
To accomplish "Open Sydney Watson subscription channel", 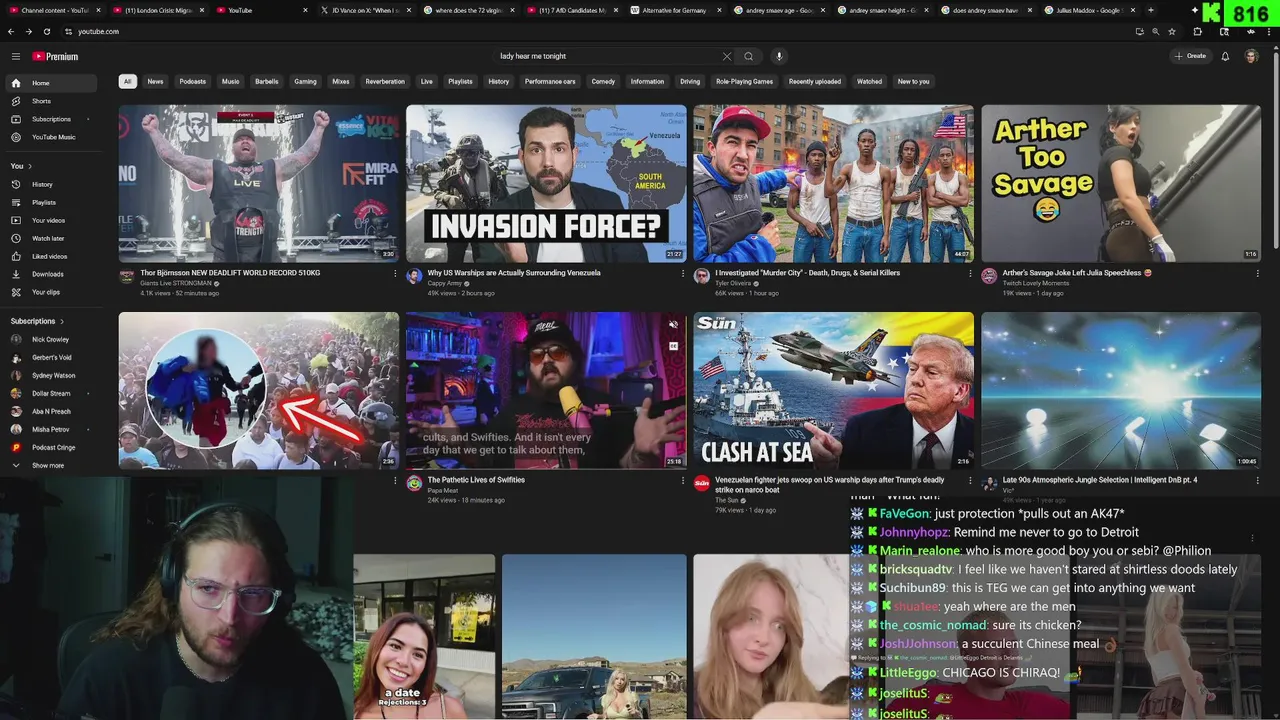I will tap(52, 375).
